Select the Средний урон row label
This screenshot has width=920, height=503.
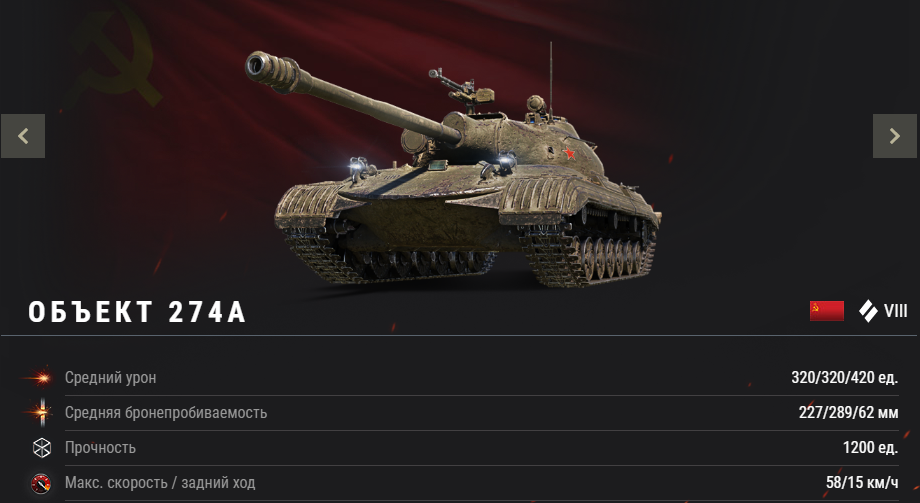click(x=110, y=377)
